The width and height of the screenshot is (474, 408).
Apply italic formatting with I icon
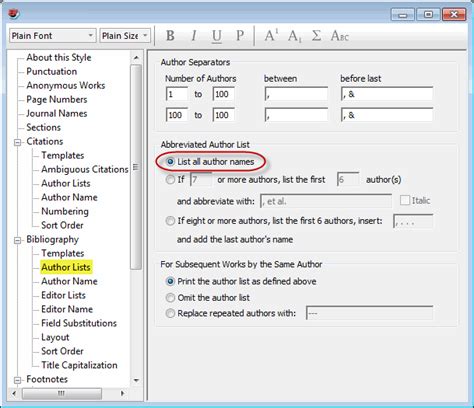point(194,35)
